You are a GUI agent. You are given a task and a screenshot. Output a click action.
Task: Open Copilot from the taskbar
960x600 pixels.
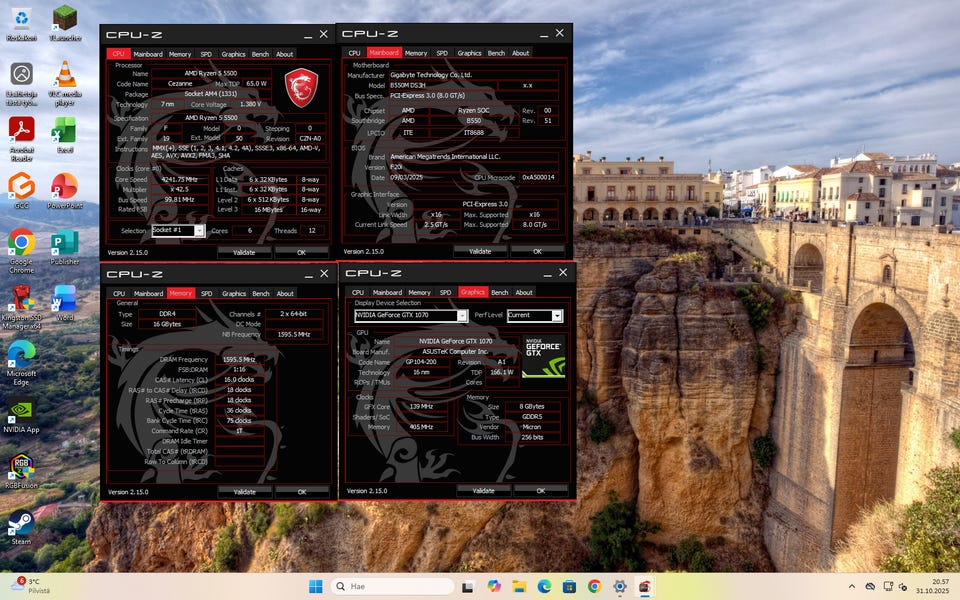(x=493, y=587)
